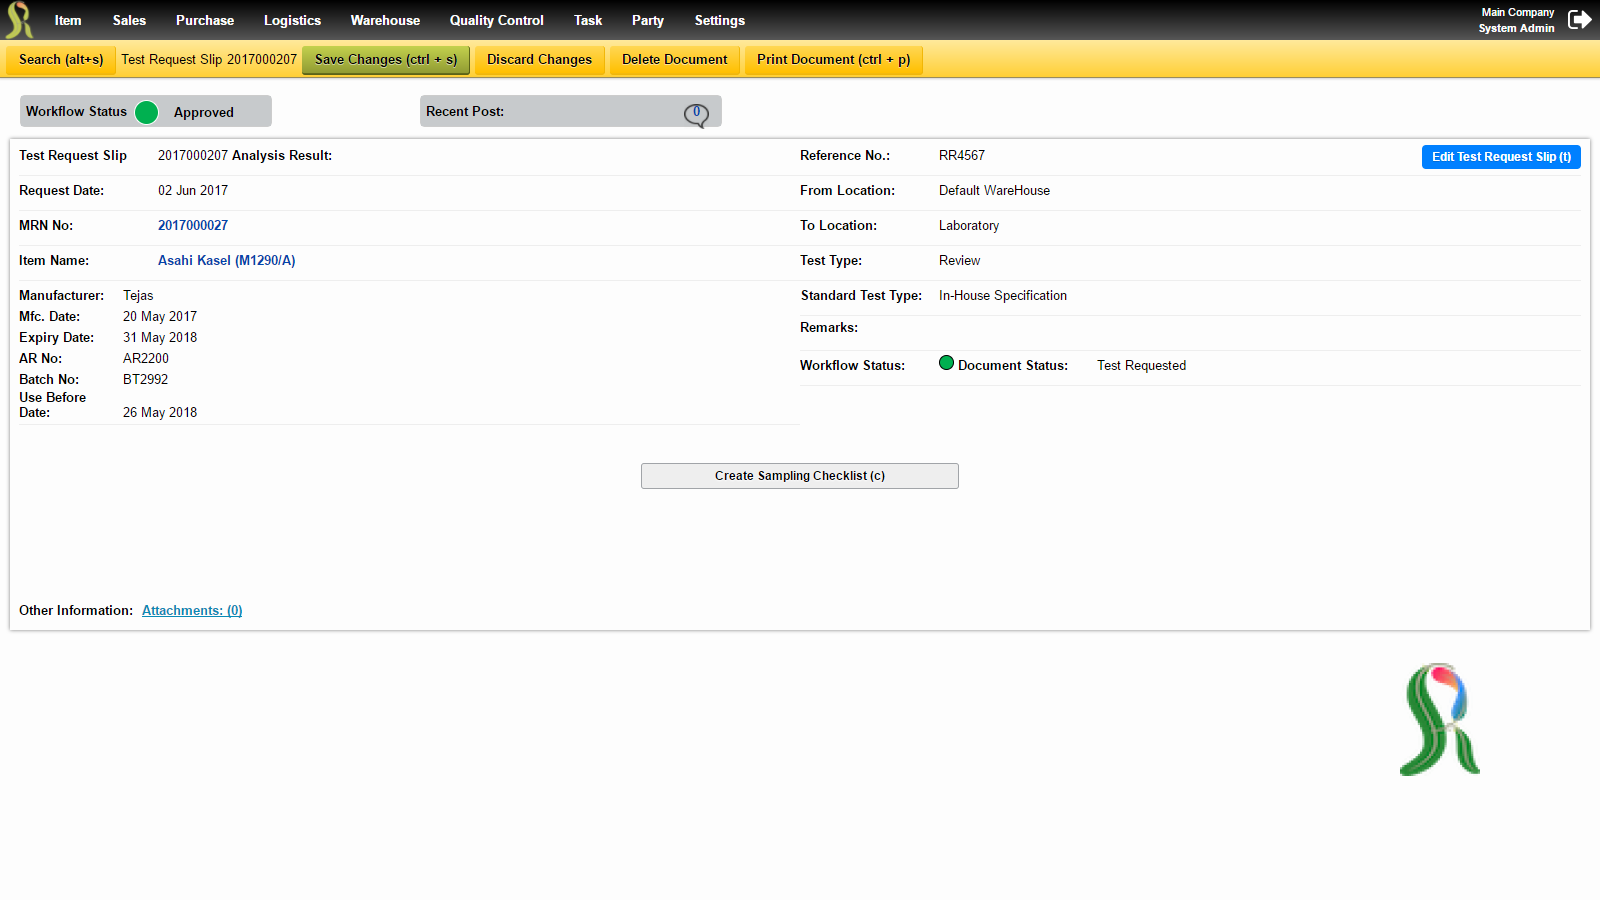Click the large ribbon logo at bottom right
1600x900 pixels.
[x=1440, y=719]
